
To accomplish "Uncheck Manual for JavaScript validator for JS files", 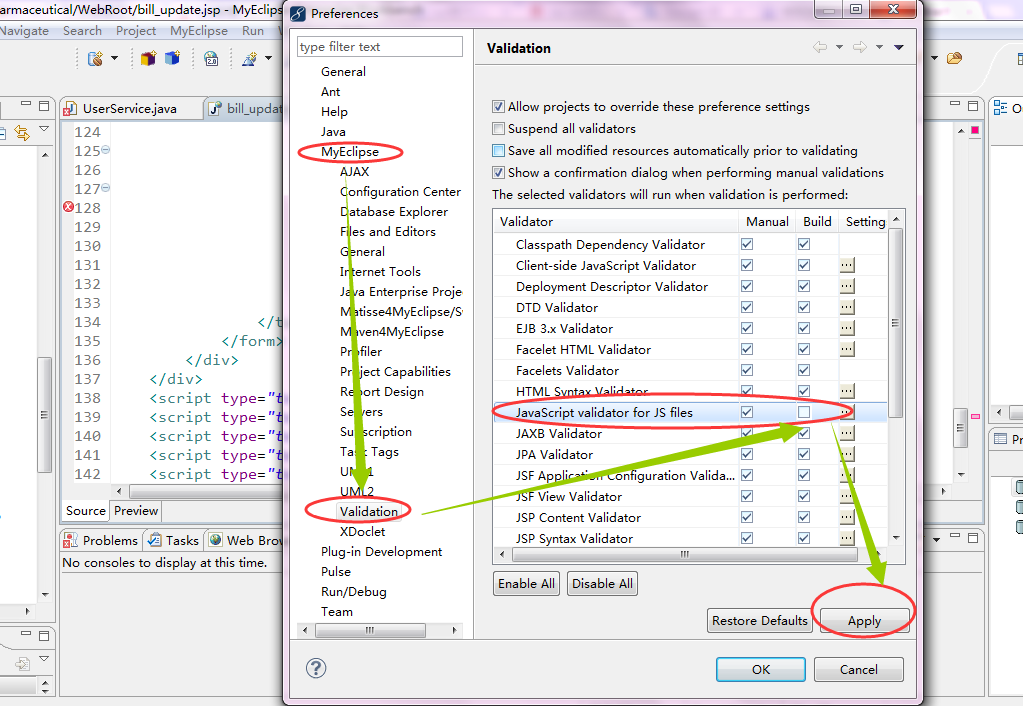I will pos(747,412).
